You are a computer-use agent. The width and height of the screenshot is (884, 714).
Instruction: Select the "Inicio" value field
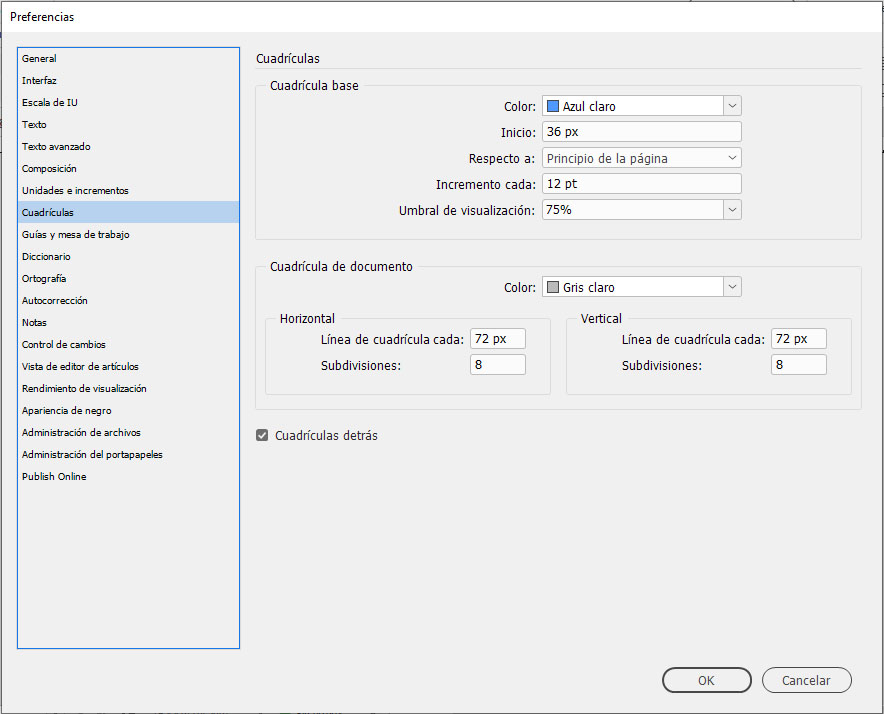[640, 131]
